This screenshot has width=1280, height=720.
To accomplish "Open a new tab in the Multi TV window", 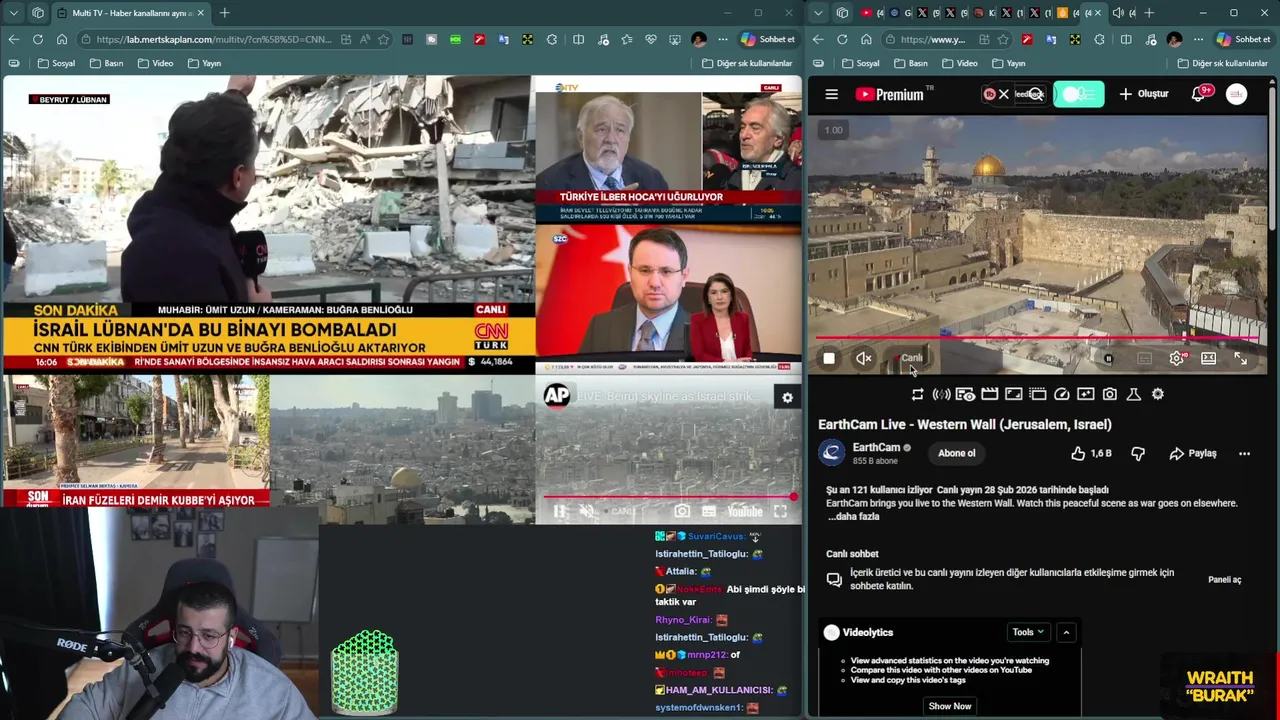I will 224,13.
